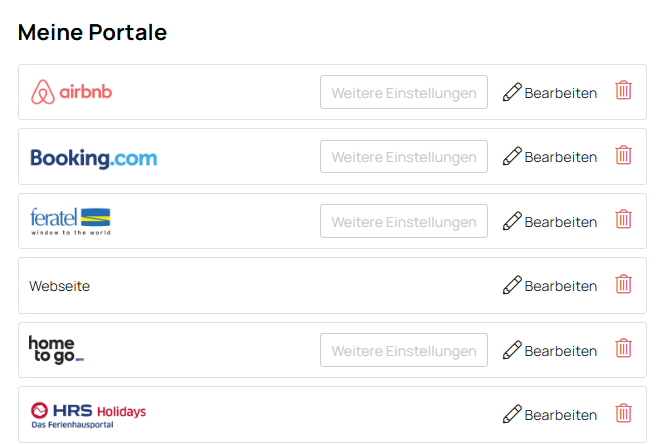Delete the Webseite entry using trash icon

(x=623, y=284)
